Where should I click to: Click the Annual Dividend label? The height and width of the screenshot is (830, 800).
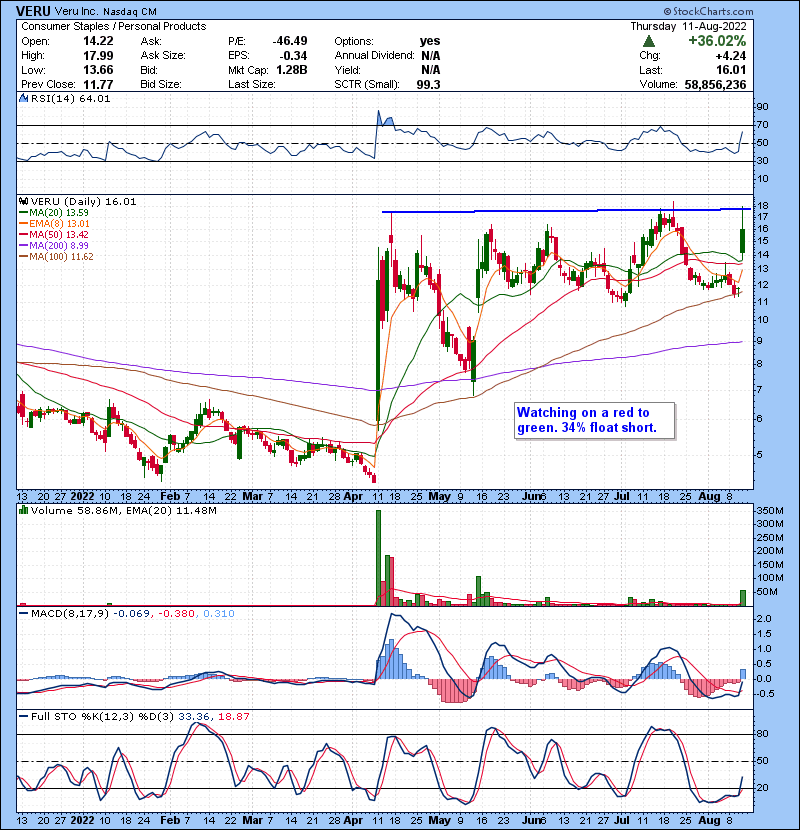[x=374, y=56]
